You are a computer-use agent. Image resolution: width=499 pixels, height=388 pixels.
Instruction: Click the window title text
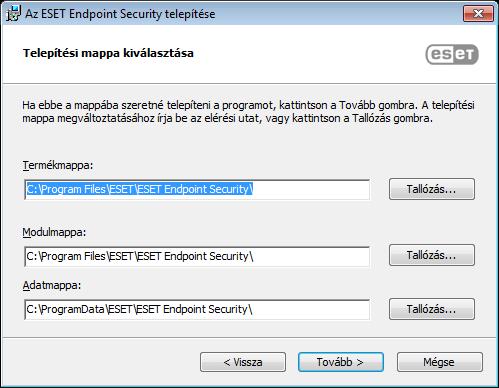coord(120,14)
